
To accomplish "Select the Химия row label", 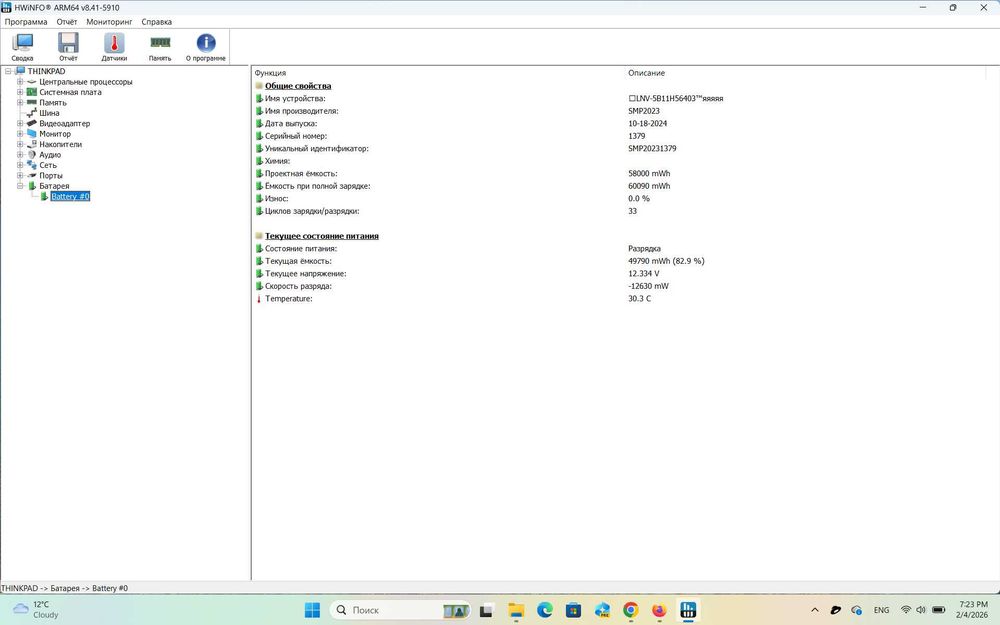I will 277,161.
